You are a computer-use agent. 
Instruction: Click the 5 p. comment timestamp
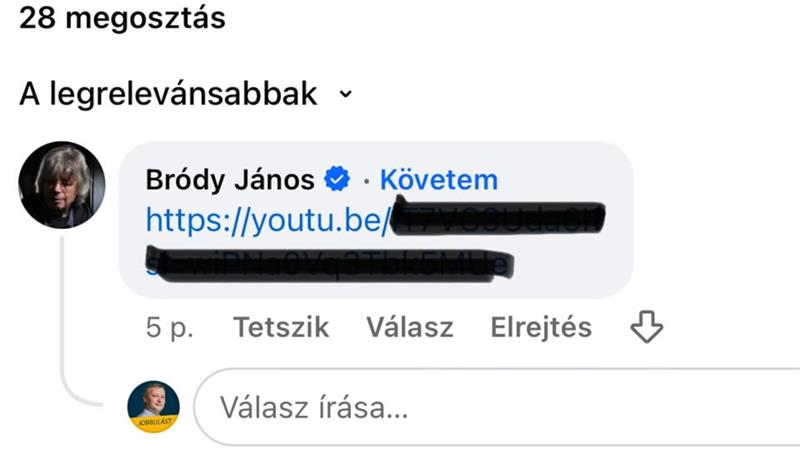(x=169, y=327)
